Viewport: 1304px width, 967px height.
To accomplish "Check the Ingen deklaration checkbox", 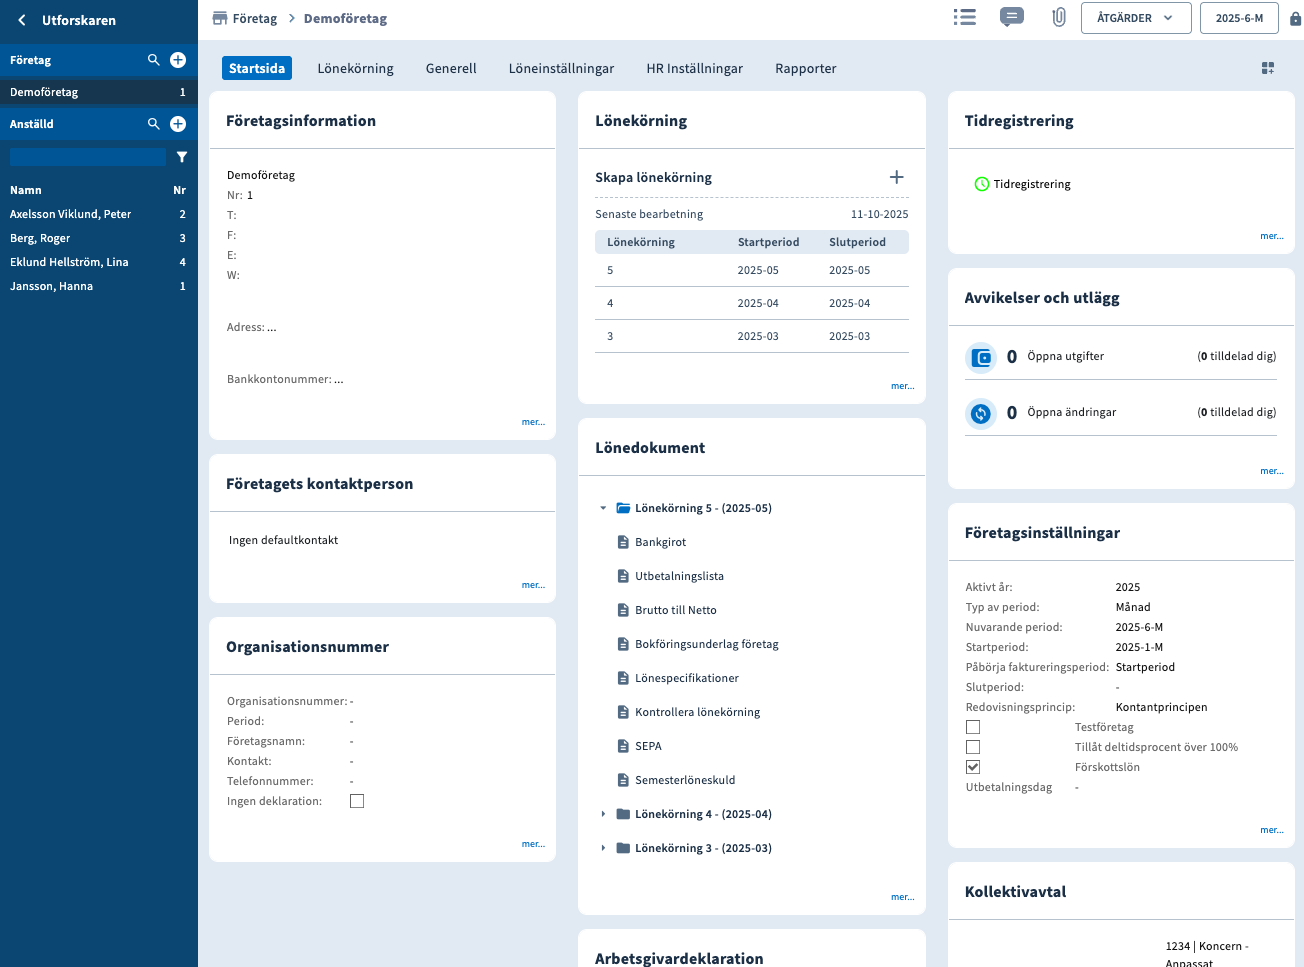I will 357,801.
